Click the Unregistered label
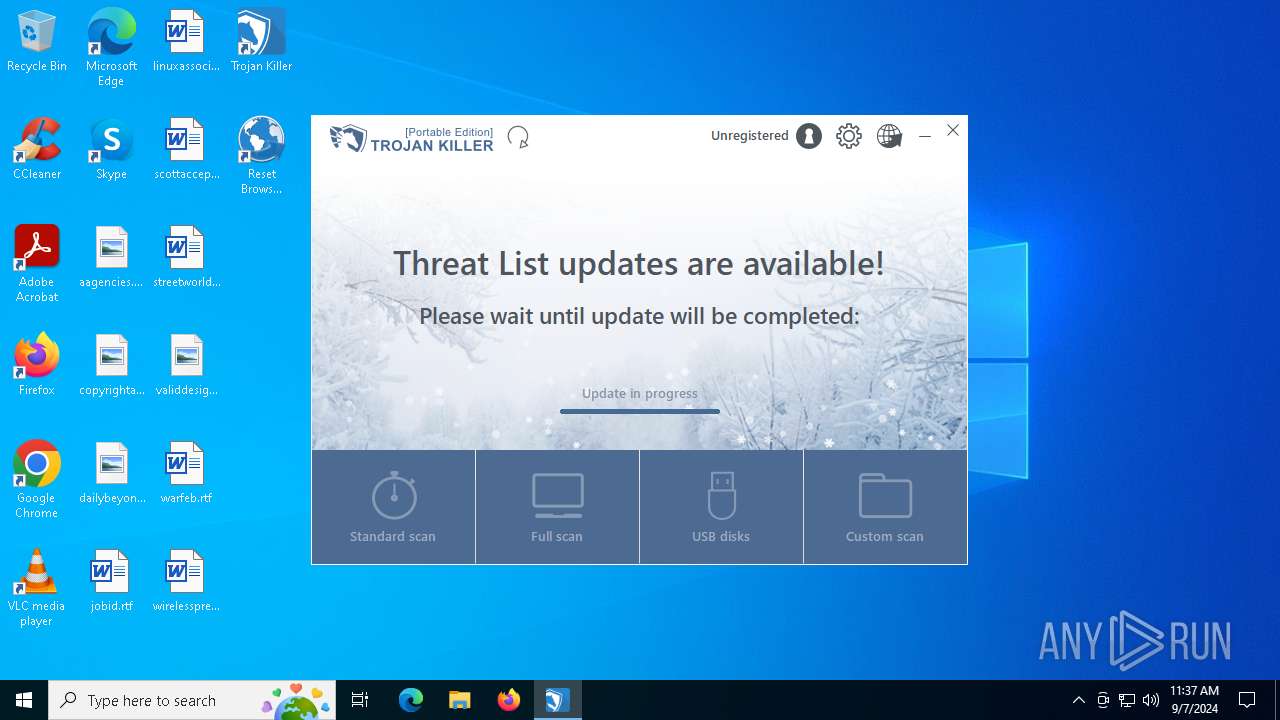The image size is (1280, 720). pyautogui.click(x=750, y=136)
